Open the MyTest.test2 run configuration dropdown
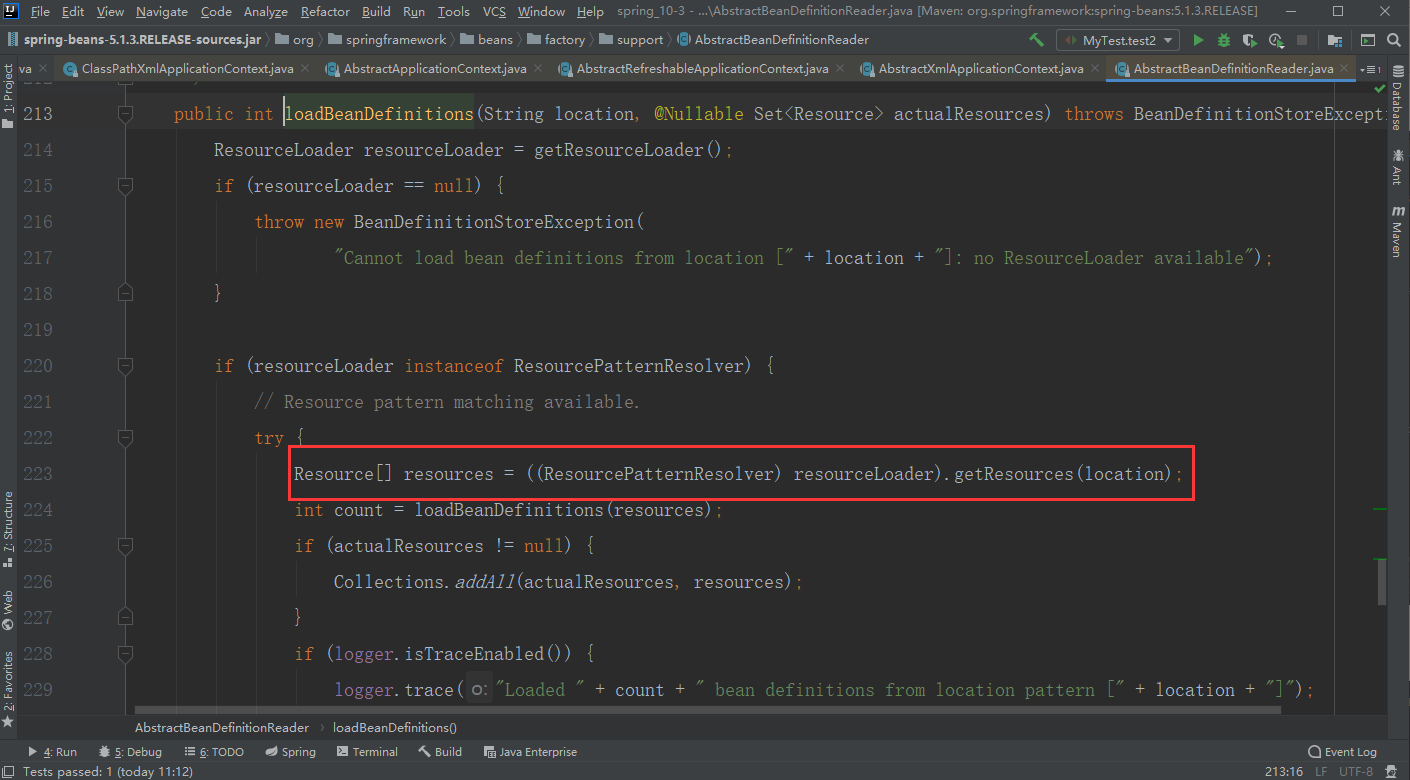 (1117, 40)
